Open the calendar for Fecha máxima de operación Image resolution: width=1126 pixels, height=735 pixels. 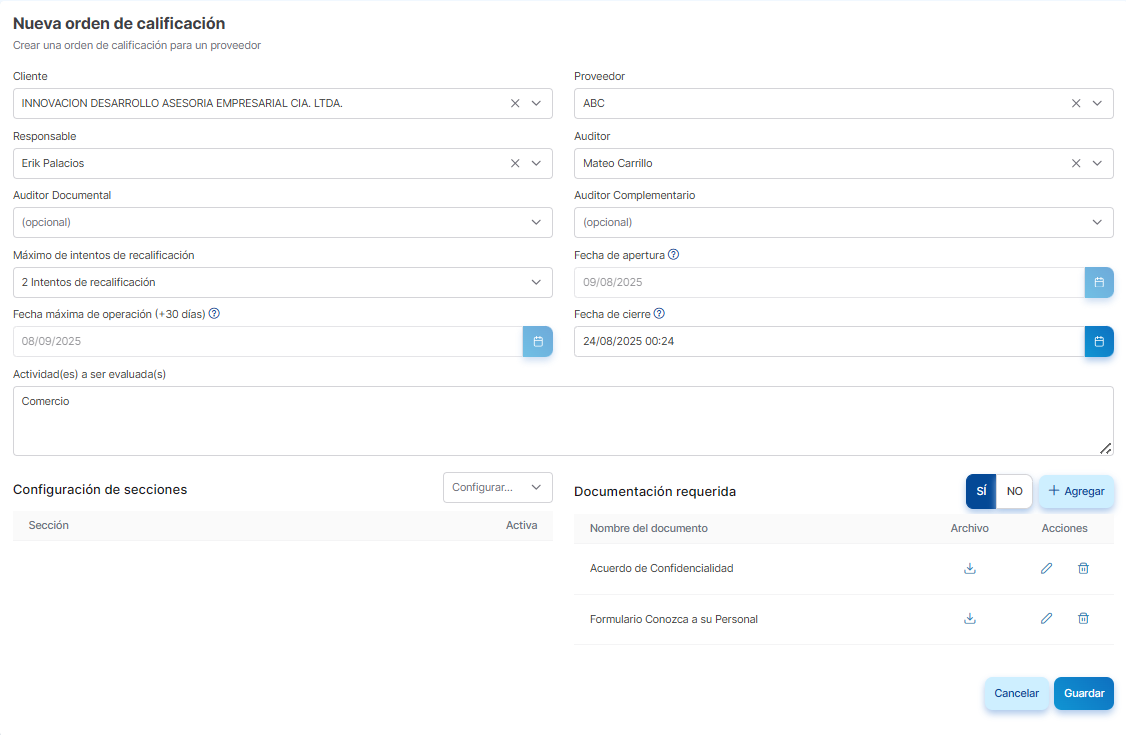[537, 341]
